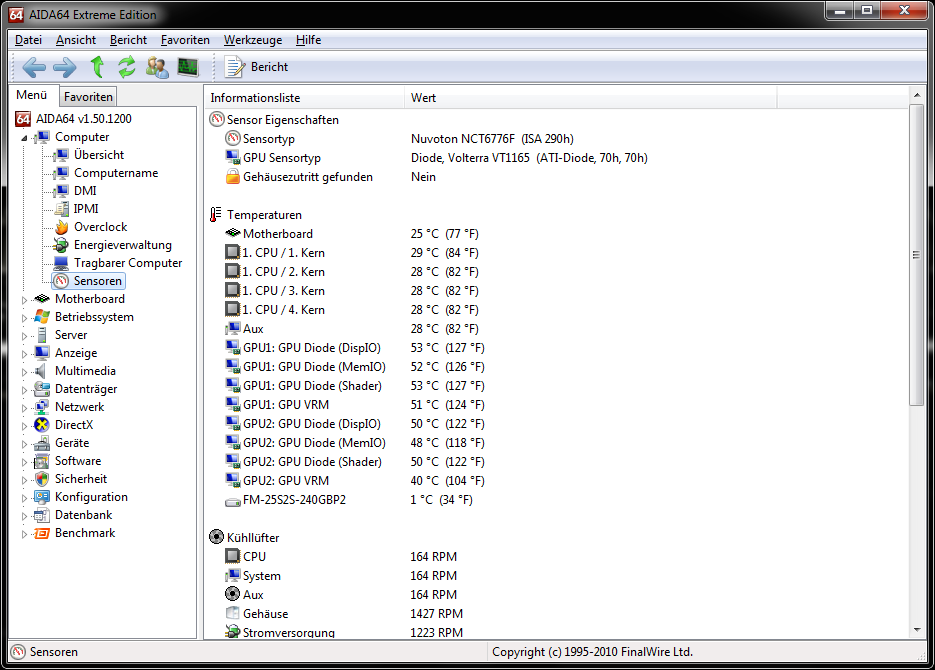Viewport: 935px width, 670px height.
Task: Click the Datenbank icon in tree
Action: [x=42, y=515]
